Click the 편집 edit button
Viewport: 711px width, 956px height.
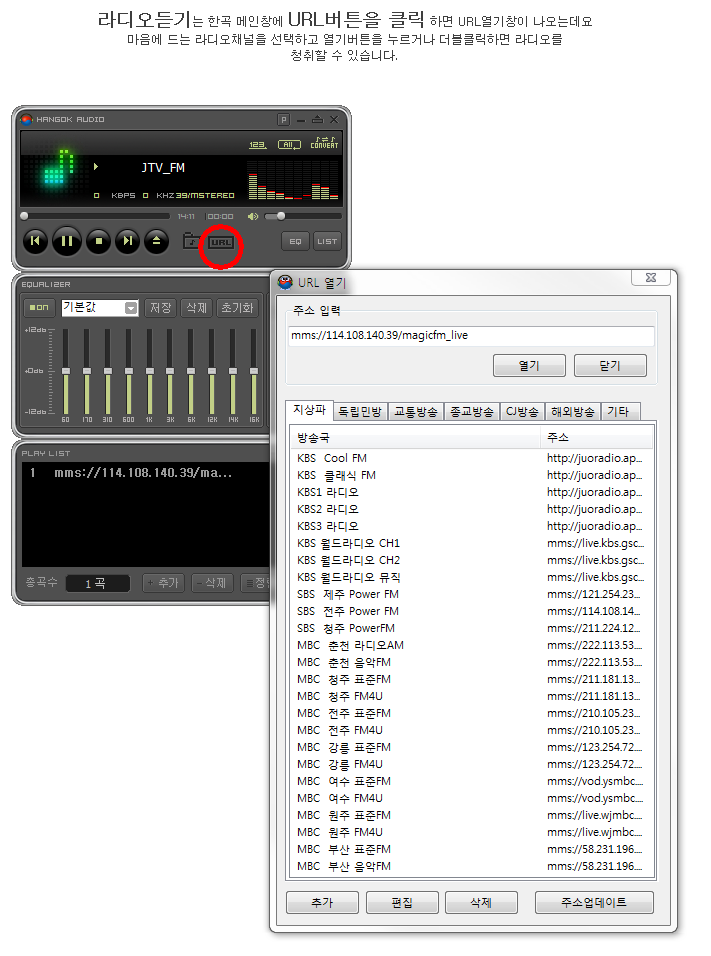pos(402,902)
